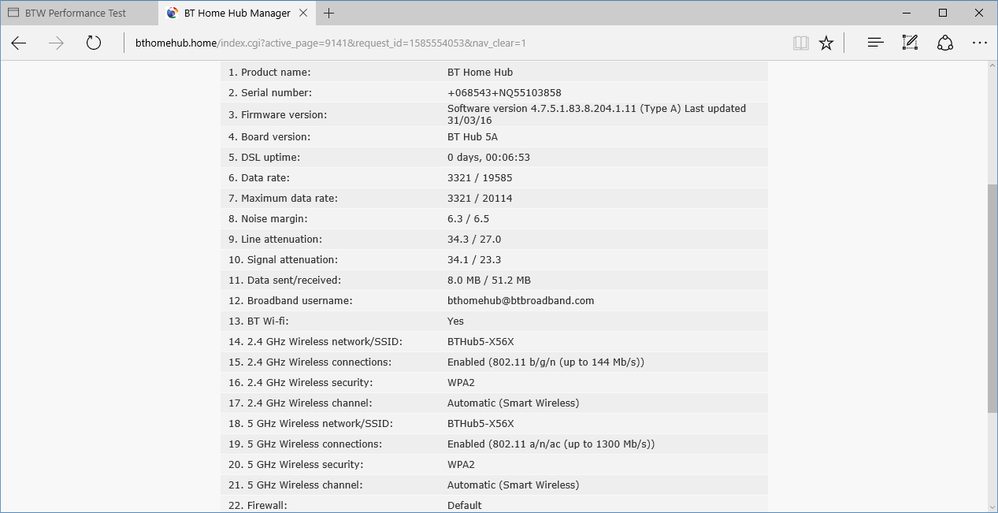The height and width of the screenshot is (513, 998).
Task: Open a new browser tab
Action: pos(328,13)
